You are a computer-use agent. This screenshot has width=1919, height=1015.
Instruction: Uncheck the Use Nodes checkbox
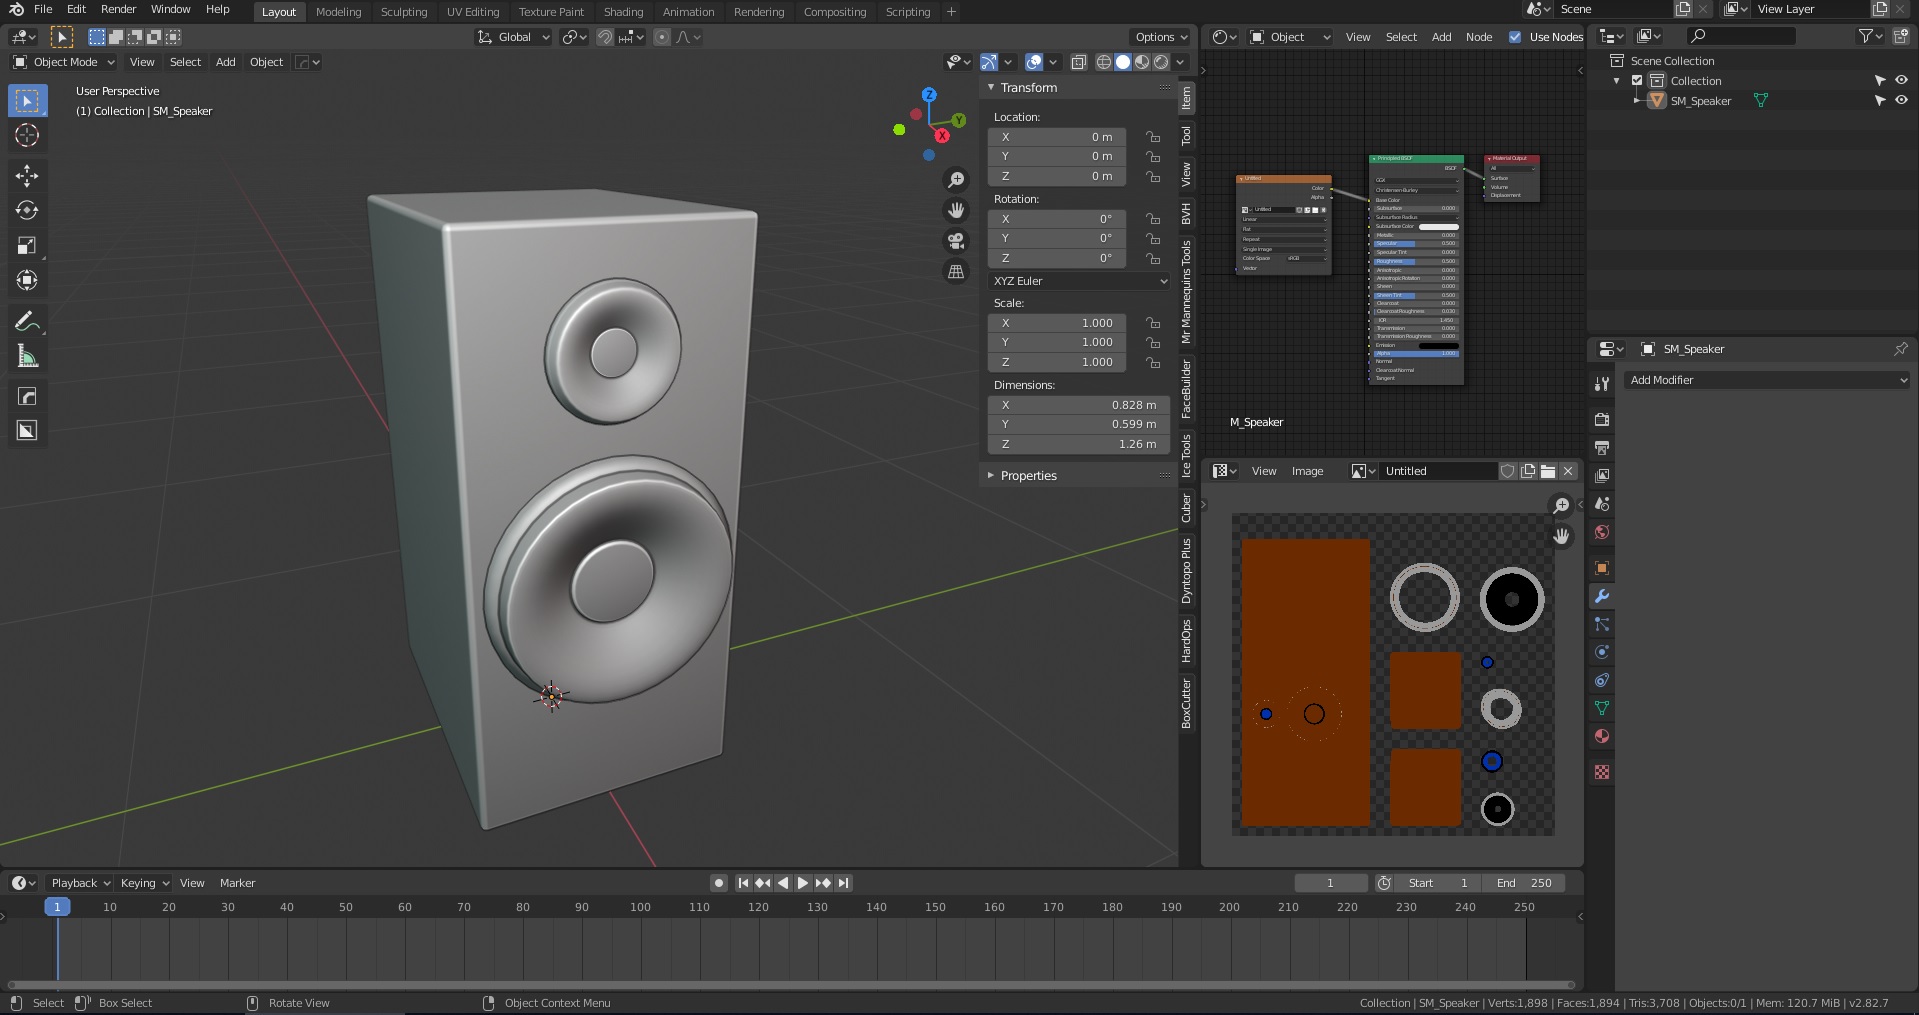(1515, 37)
